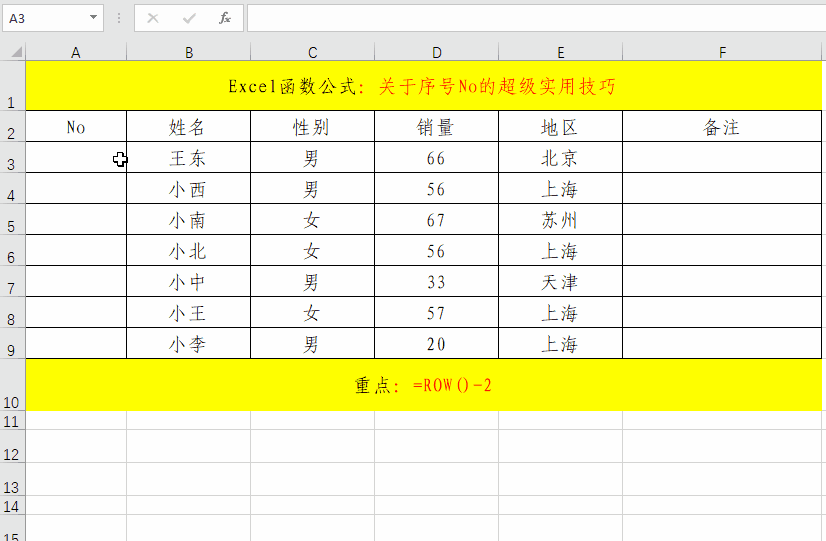Open the Name Box dropdown arrow
Image resolution: width=826 pixels, height=541 pixels.
93,17
